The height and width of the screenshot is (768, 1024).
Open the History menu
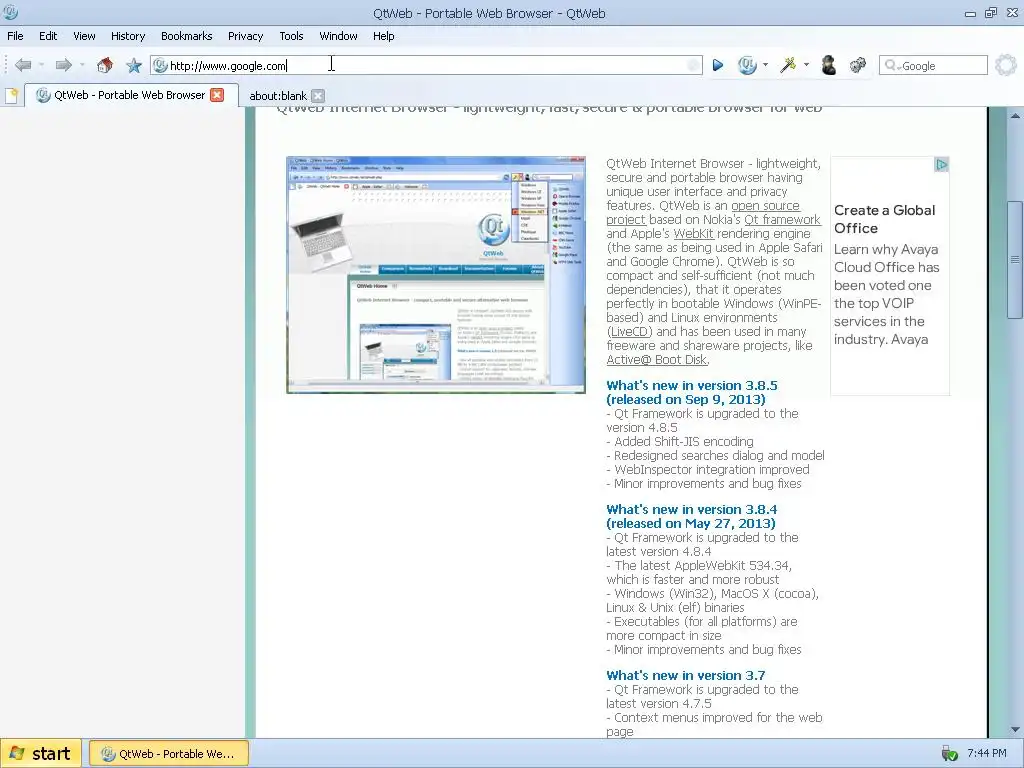click(128, 36)
